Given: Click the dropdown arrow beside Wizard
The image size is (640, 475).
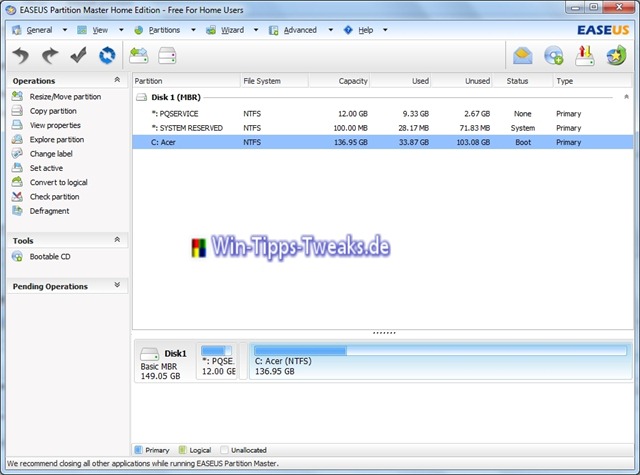Looking at the screenshot, I should point(256,30).
